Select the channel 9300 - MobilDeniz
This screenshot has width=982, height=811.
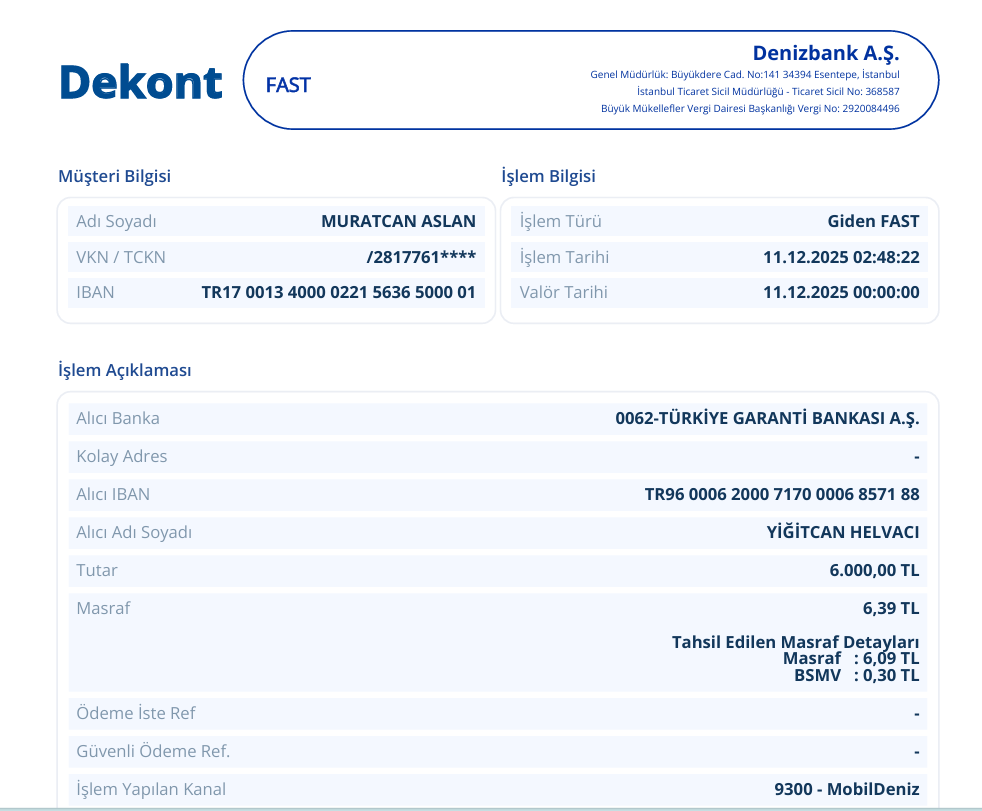coord(847,790)
